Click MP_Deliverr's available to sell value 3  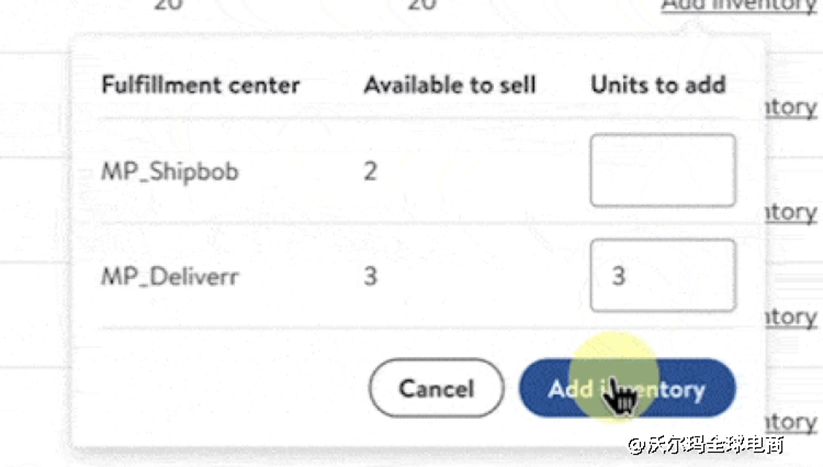tap(370, 275)
